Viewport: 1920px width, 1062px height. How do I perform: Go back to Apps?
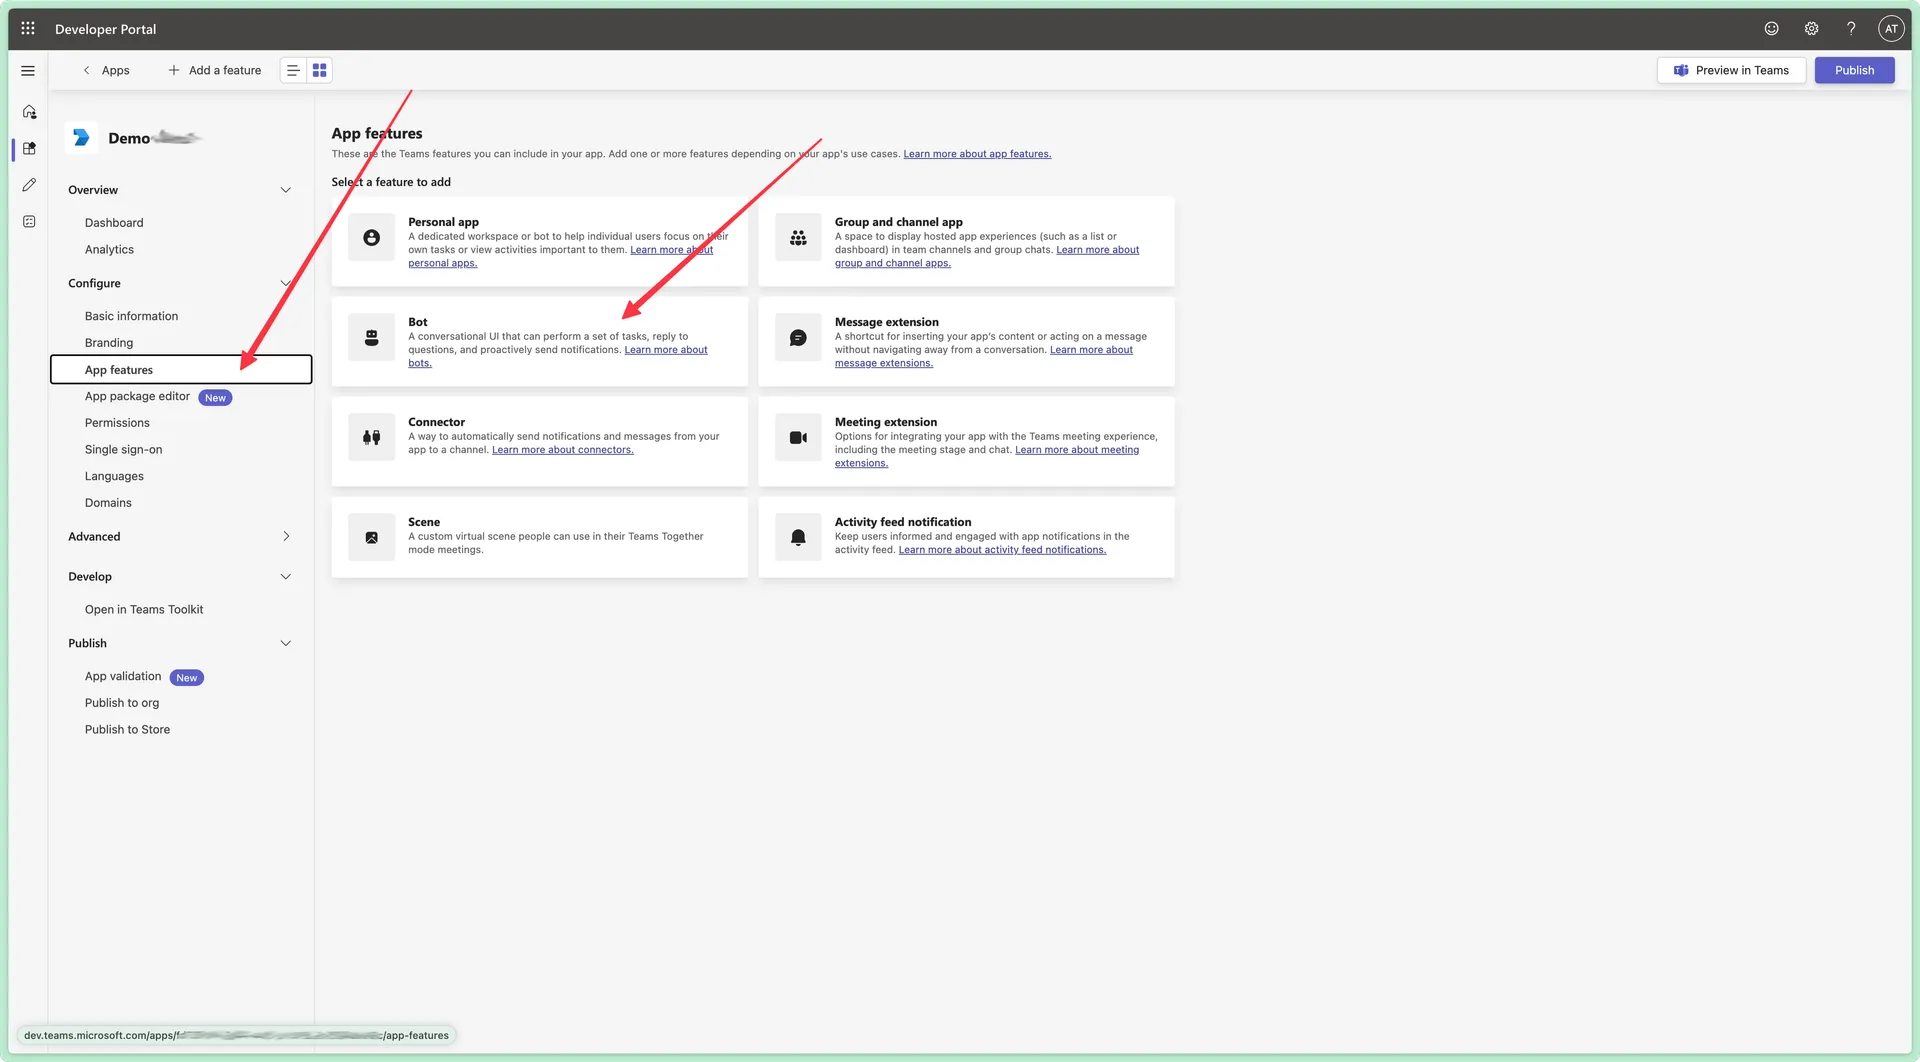(106, 70)
